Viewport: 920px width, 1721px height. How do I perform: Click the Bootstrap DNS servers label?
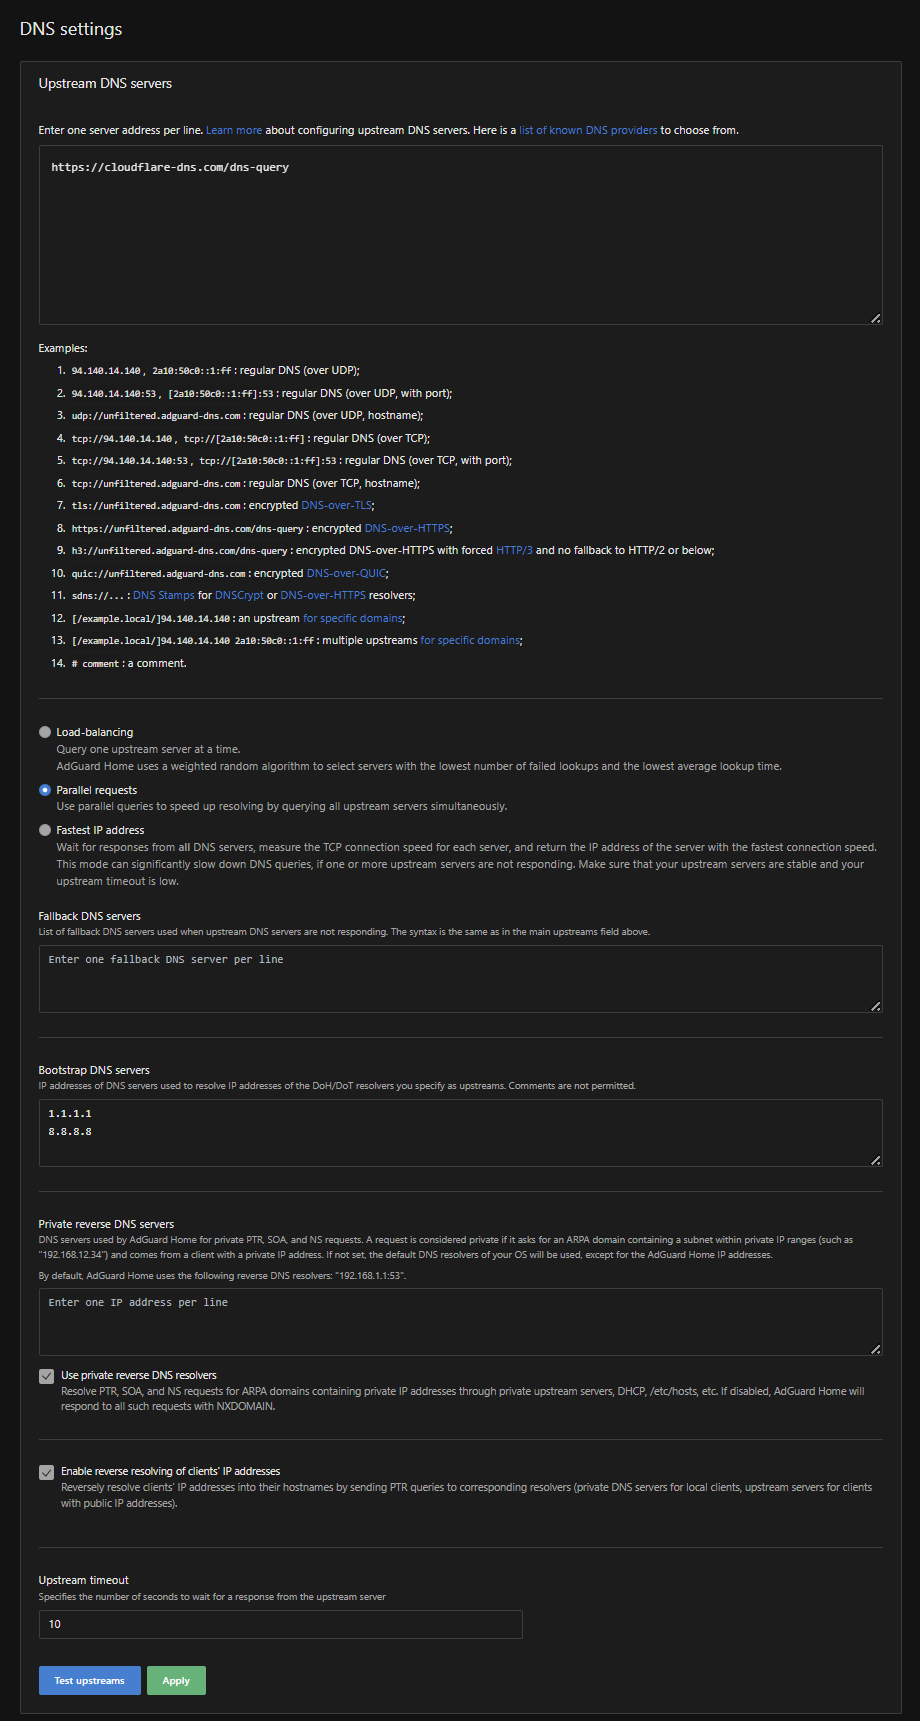click(x=94, y=1070)
